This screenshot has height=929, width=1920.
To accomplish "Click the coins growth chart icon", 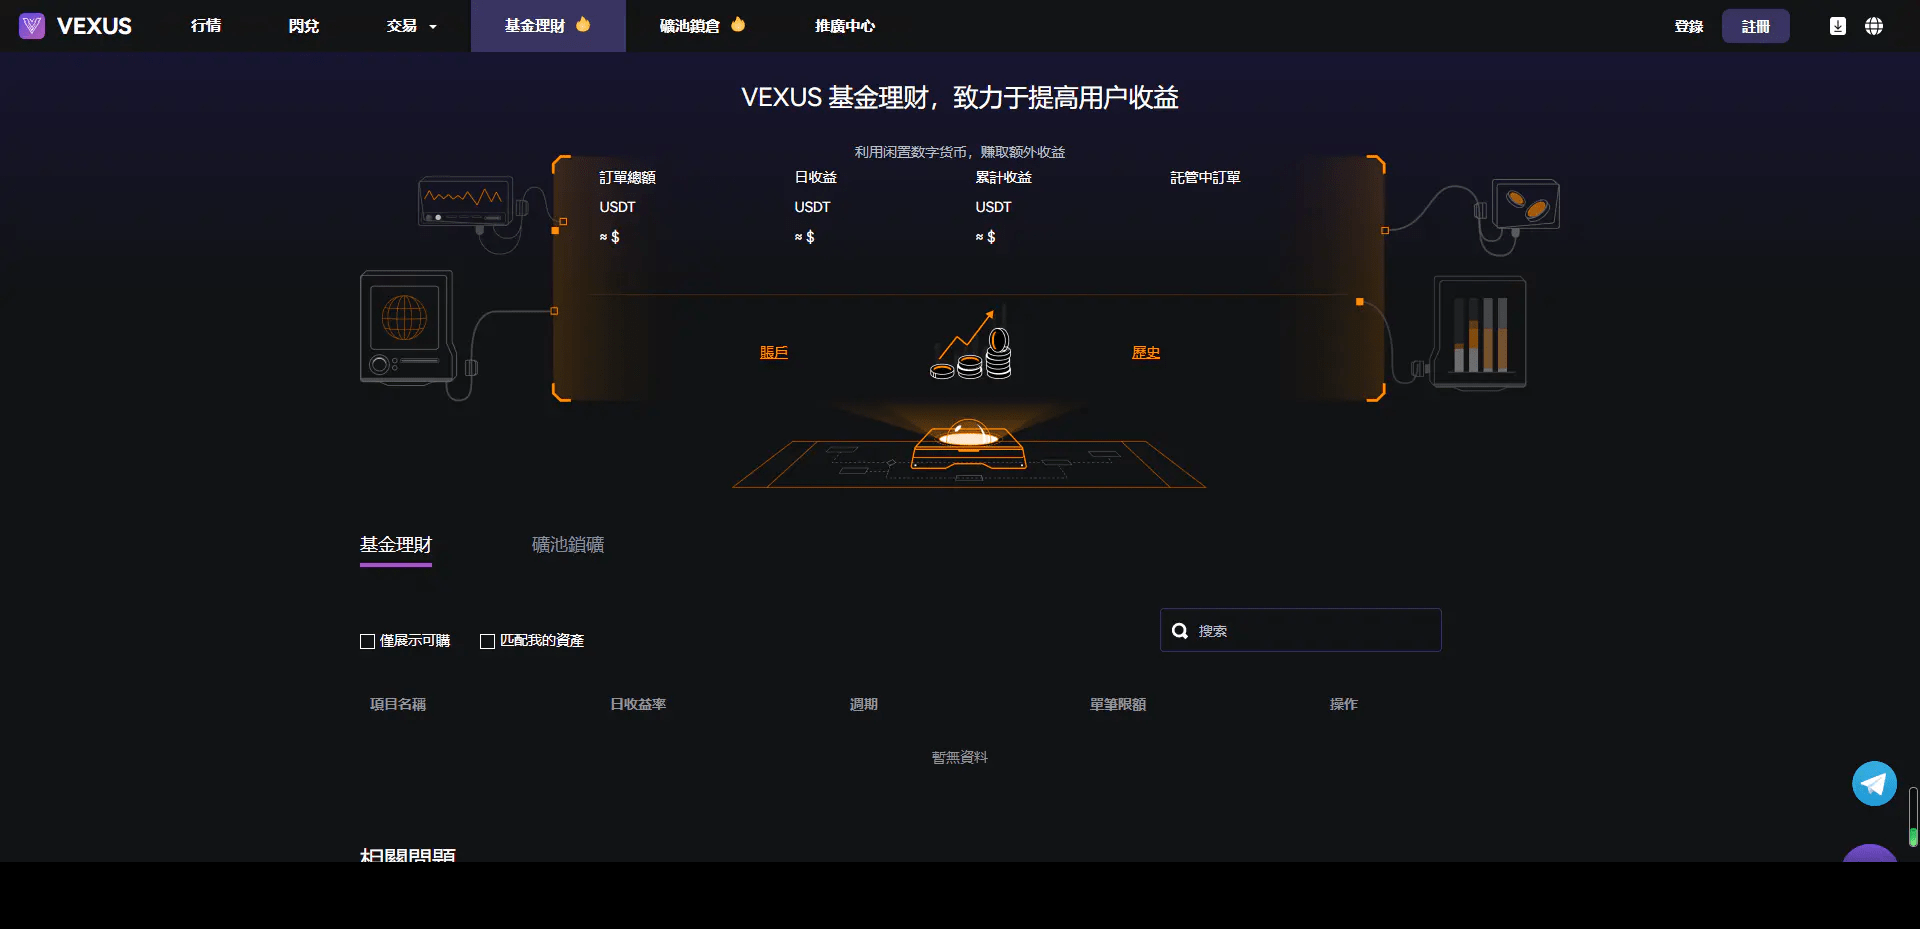I will coord(971,345).
